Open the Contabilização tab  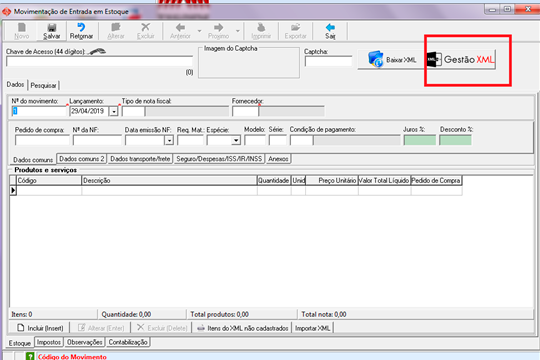tap(128, 342)
